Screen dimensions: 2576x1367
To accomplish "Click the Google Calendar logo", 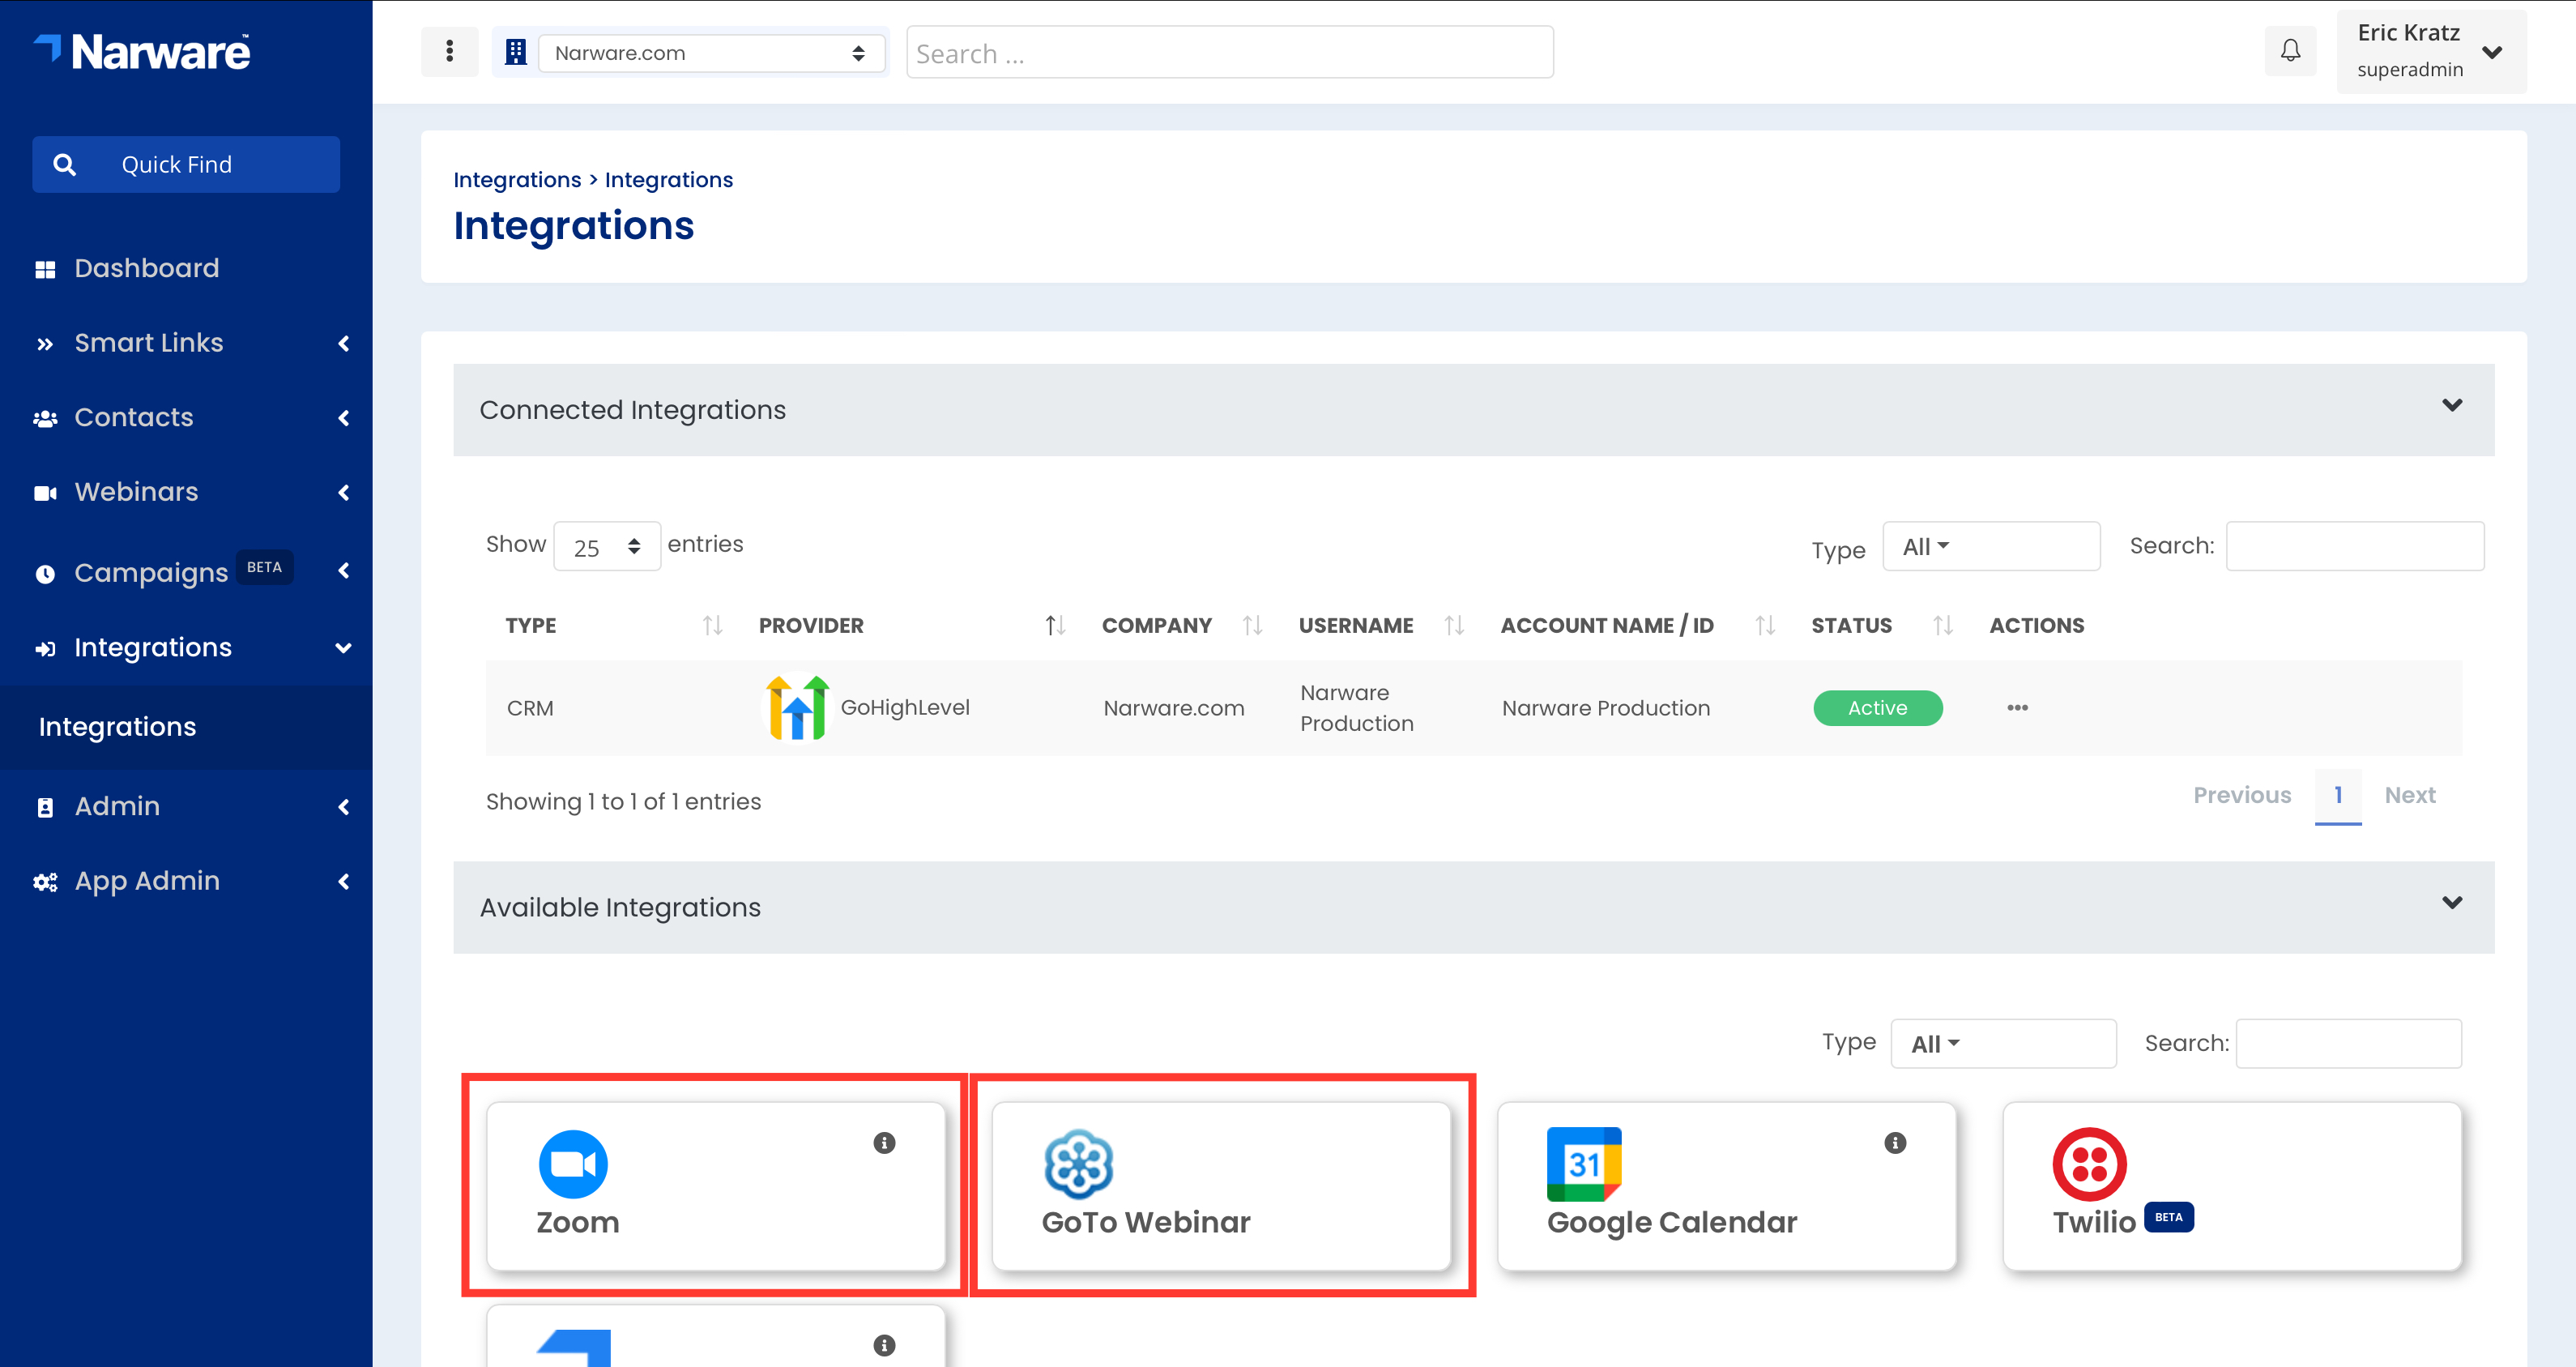I will click(1584, 1164).
